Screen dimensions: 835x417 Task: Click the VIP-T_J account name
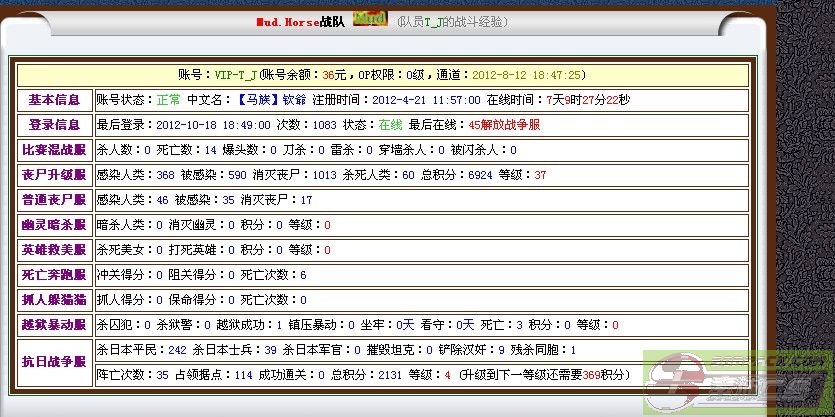tap(236, 75)
